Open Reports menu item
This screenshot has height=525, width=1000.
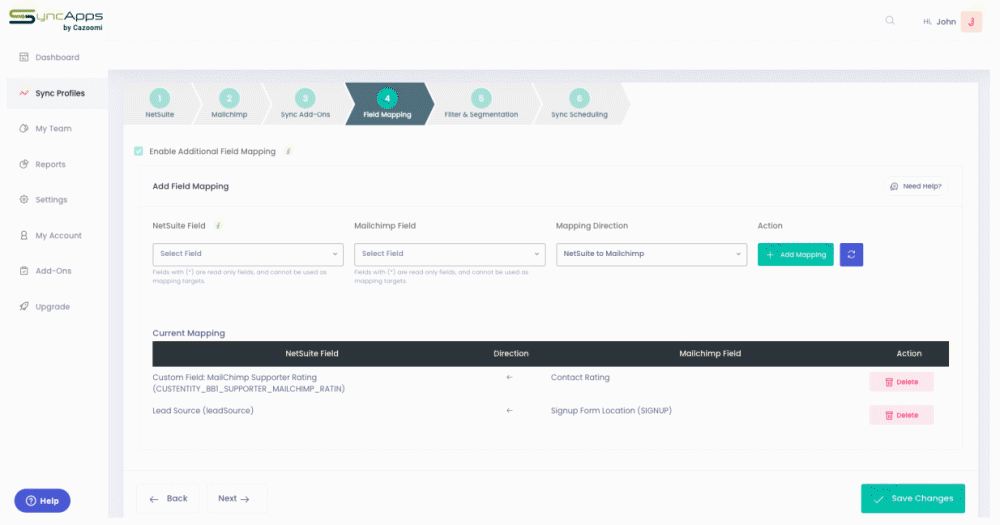coord(50,164)
